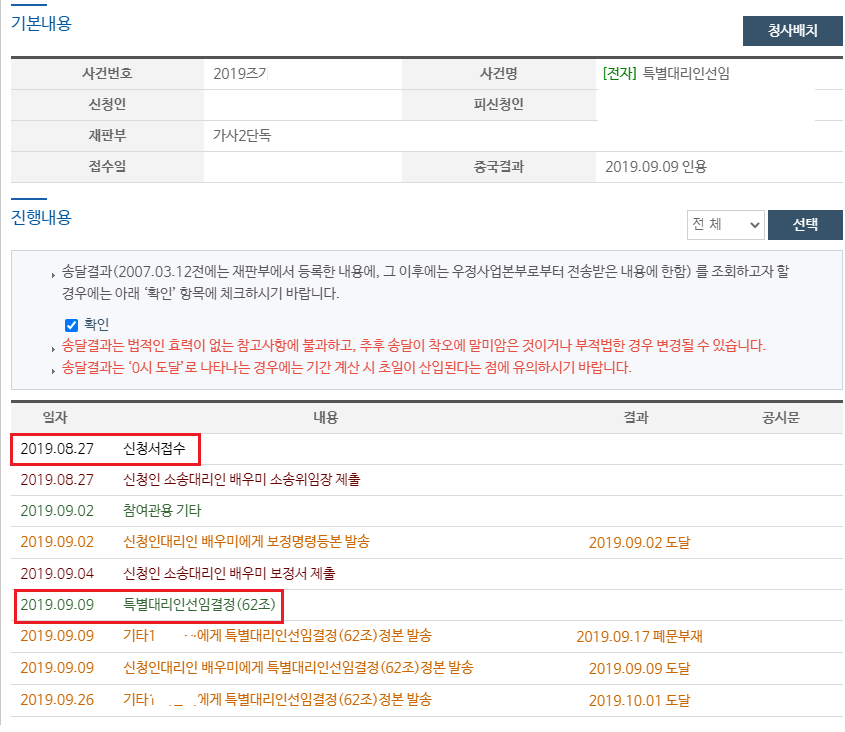Click the [전자] 특별대리인선임 case name
The width and height of the screenshot is (845, 732).
click(x=666, y=73)
